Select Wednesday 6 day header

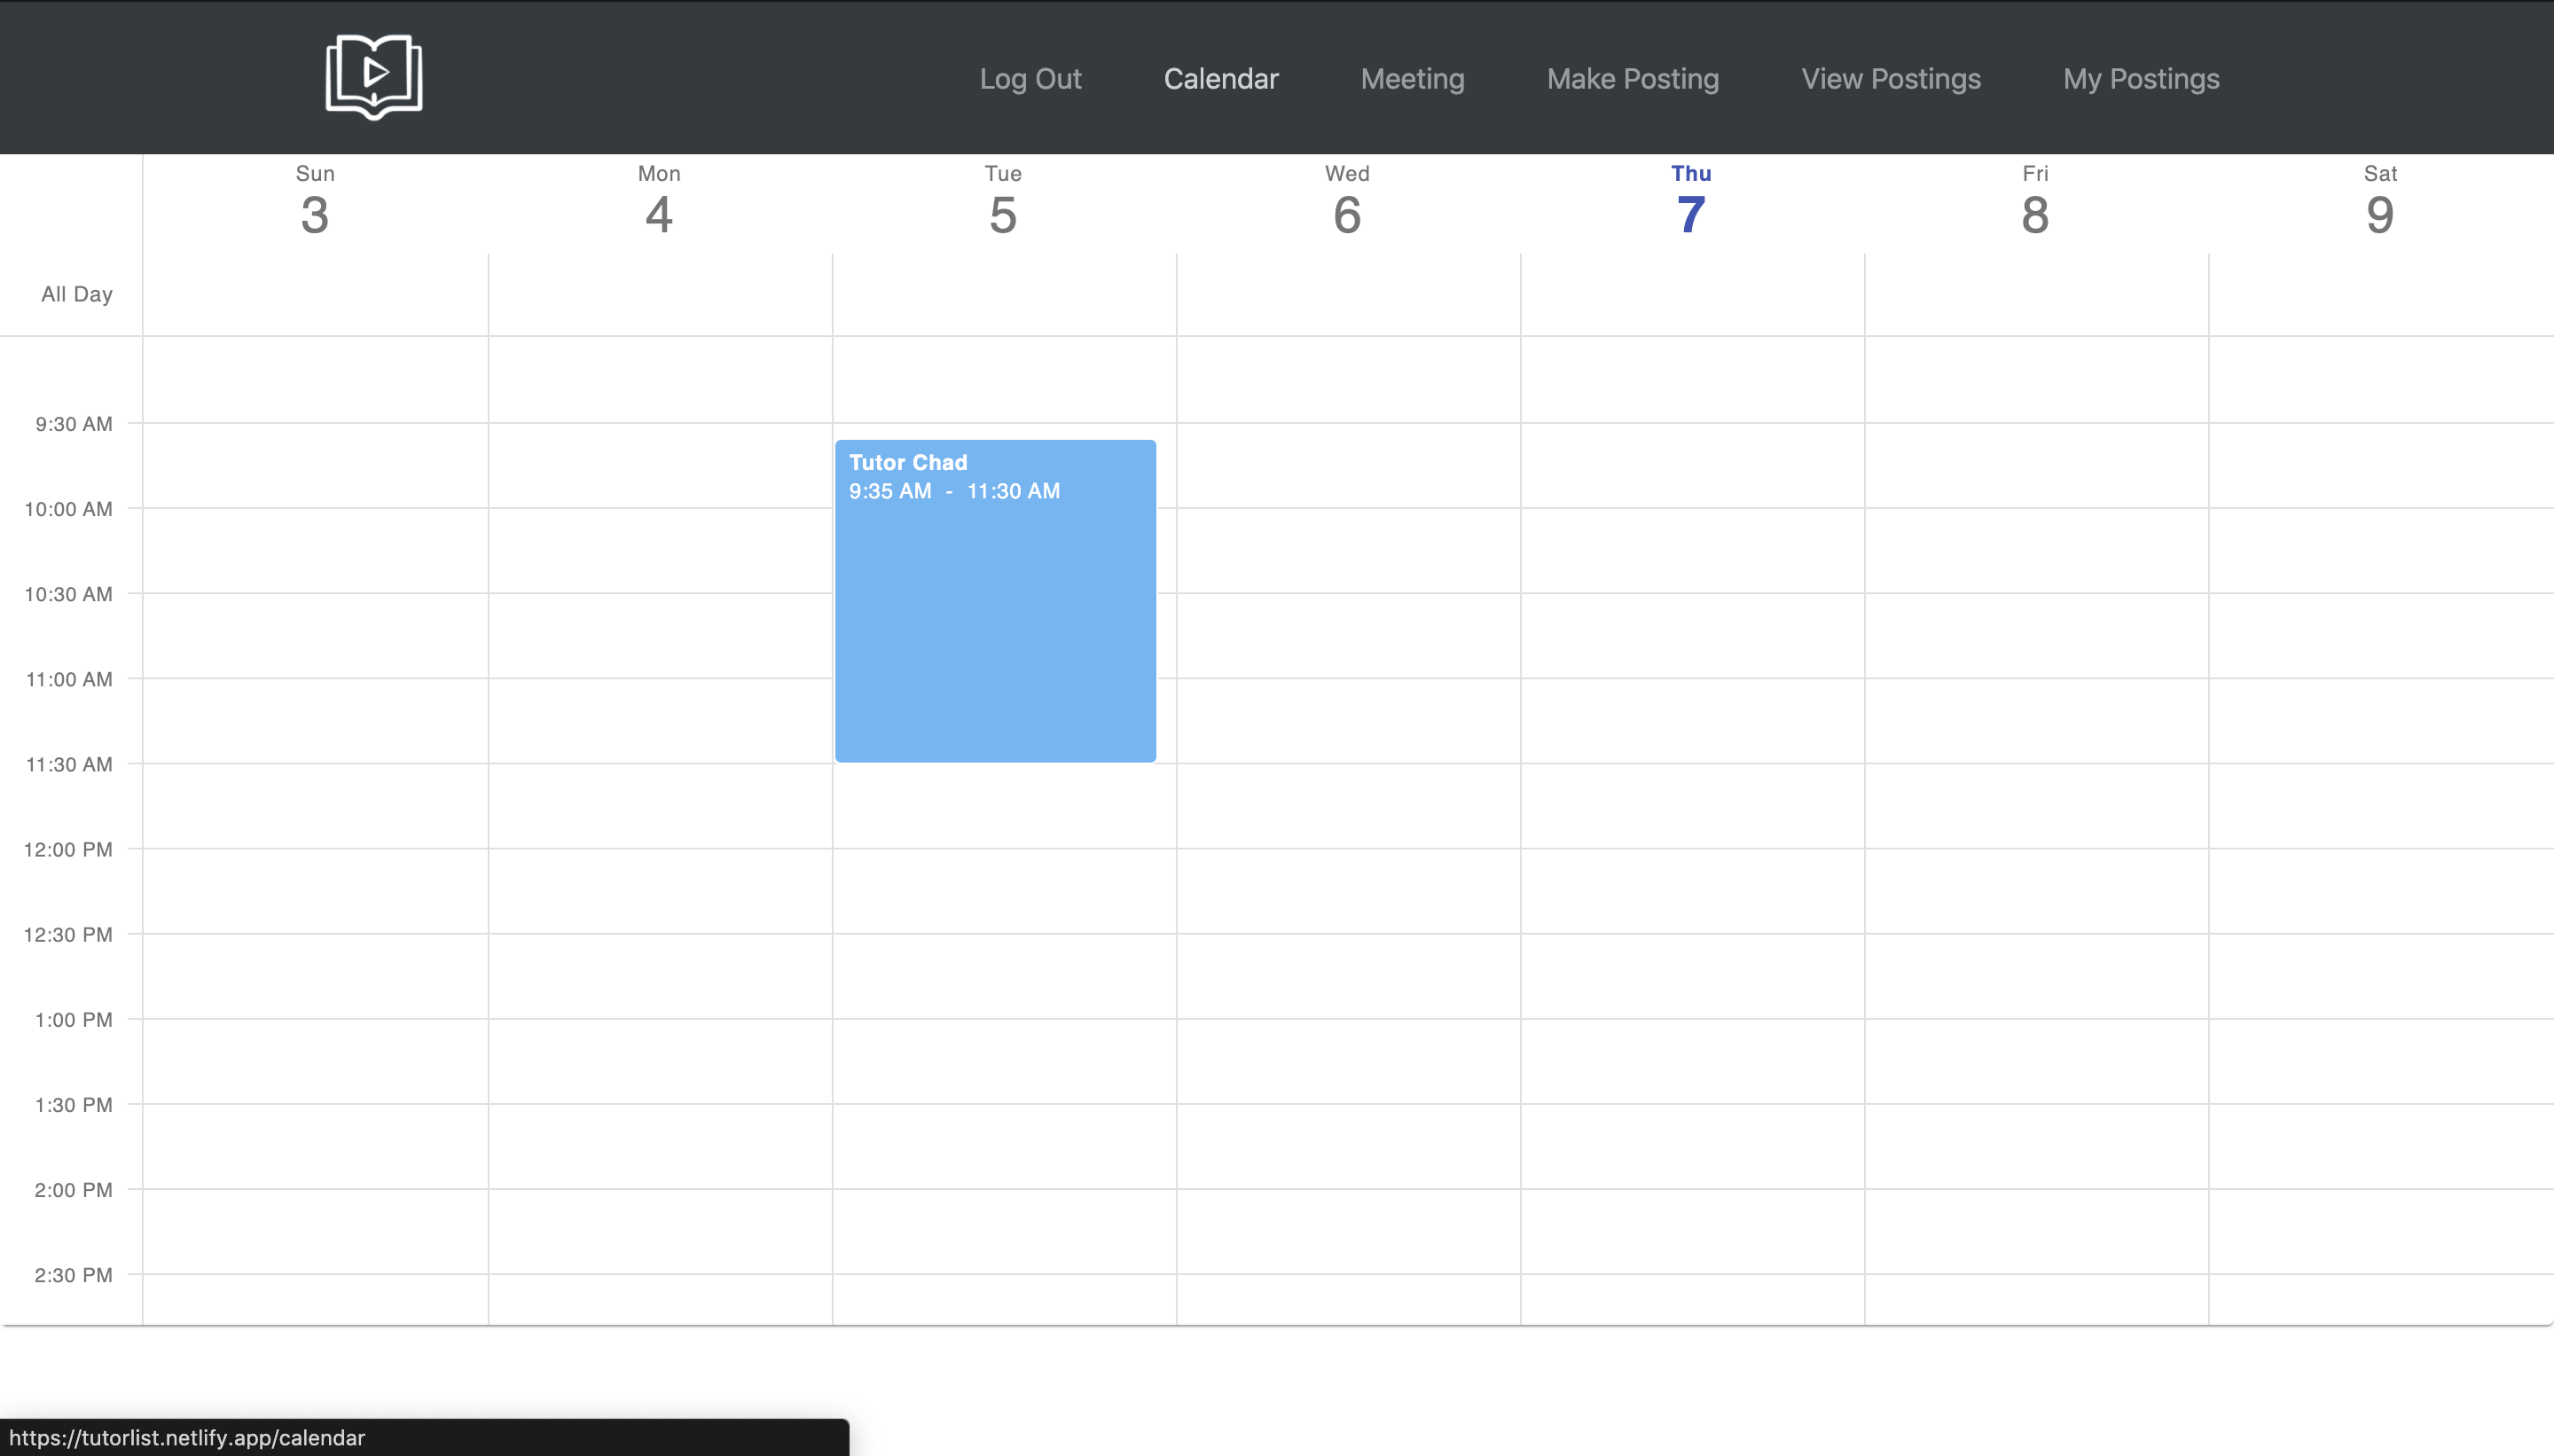pos(1347,203)
